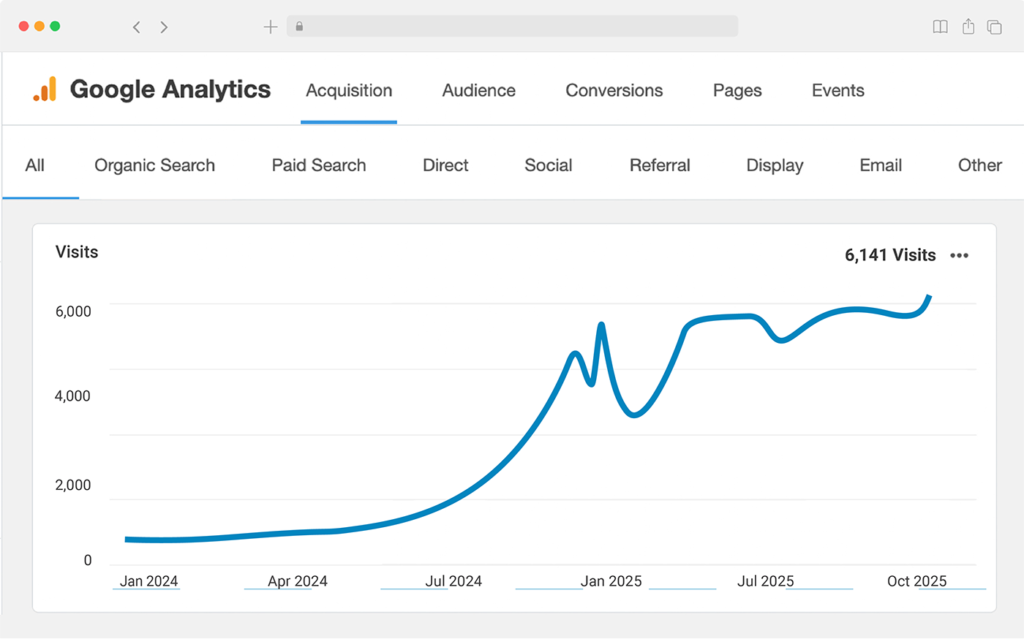Click the browser address bar
This screenshot has width=1024, height=639.
520,27
